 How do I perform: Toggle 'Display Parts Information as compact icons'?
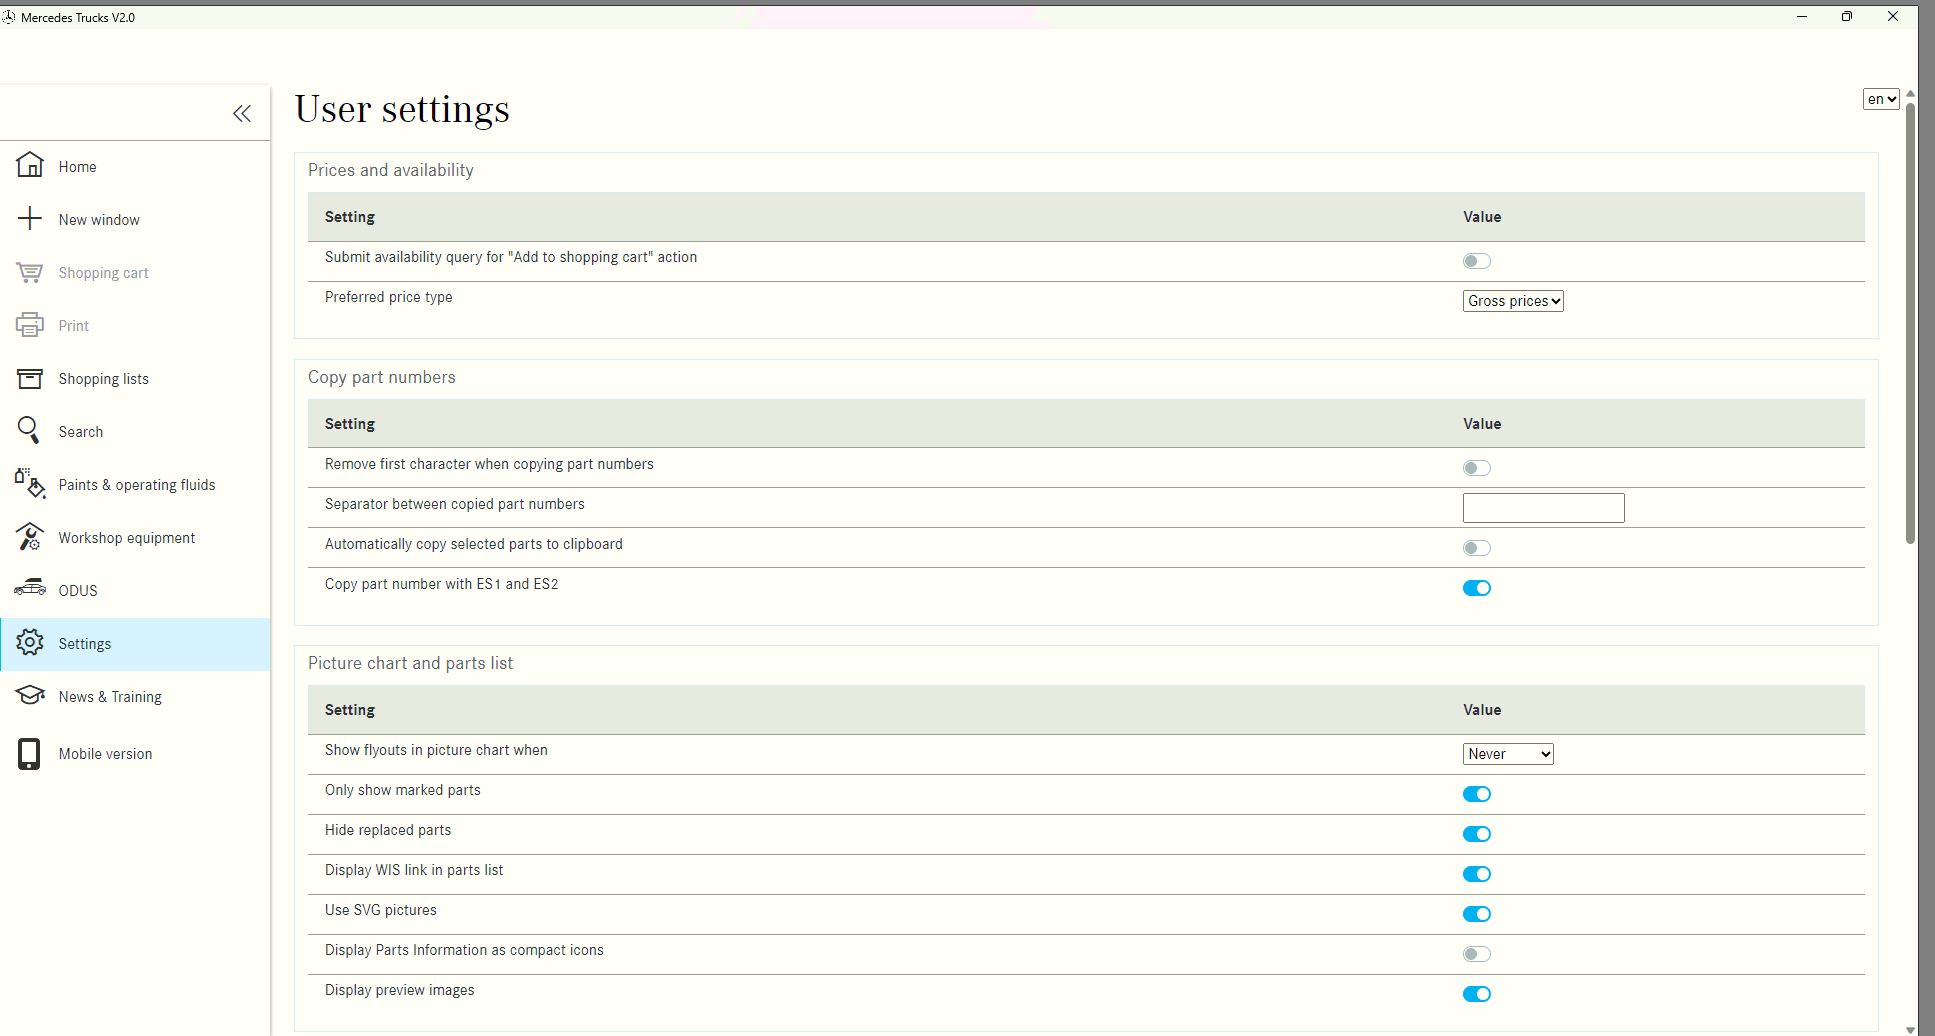(1476, 953)
